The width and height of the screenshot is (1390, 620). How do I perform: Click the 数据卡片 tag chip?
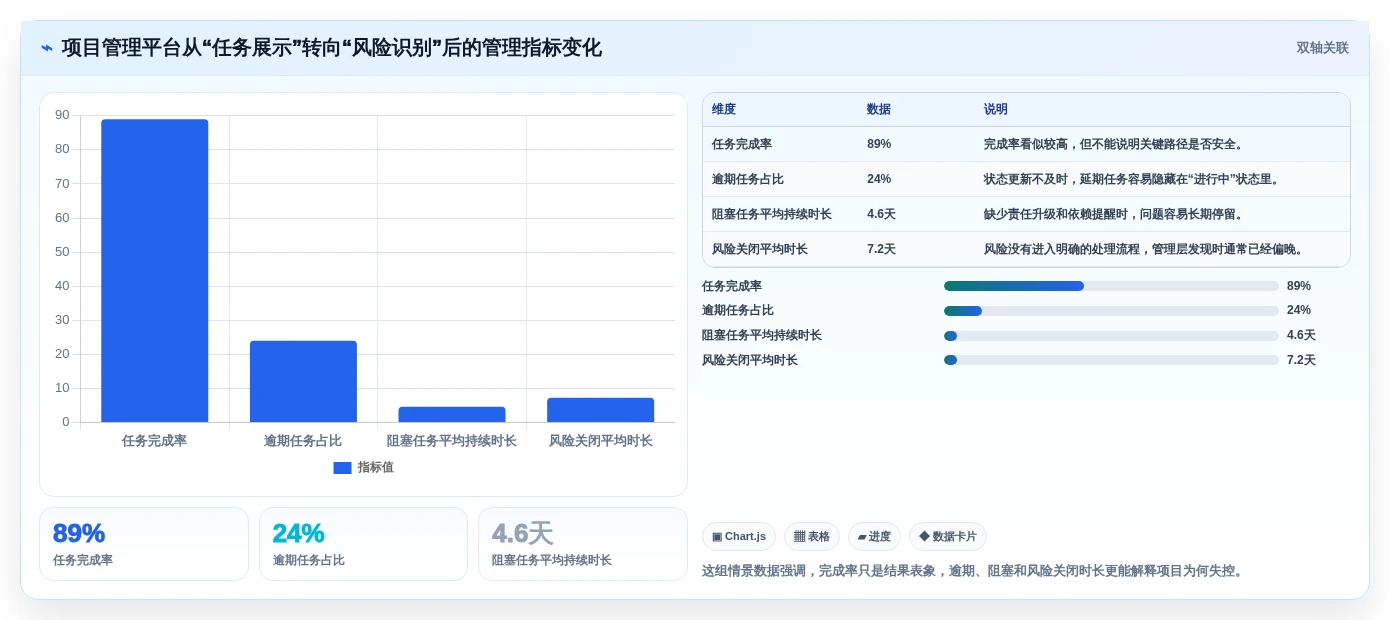pyautogui.click(x=948, y=537)
